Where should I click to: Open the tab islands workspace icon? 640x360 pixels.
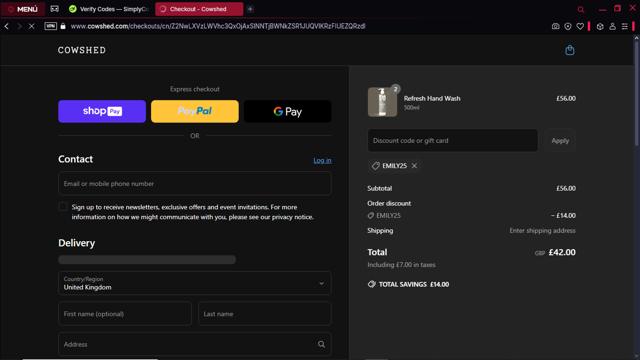[x=54, y=9]
